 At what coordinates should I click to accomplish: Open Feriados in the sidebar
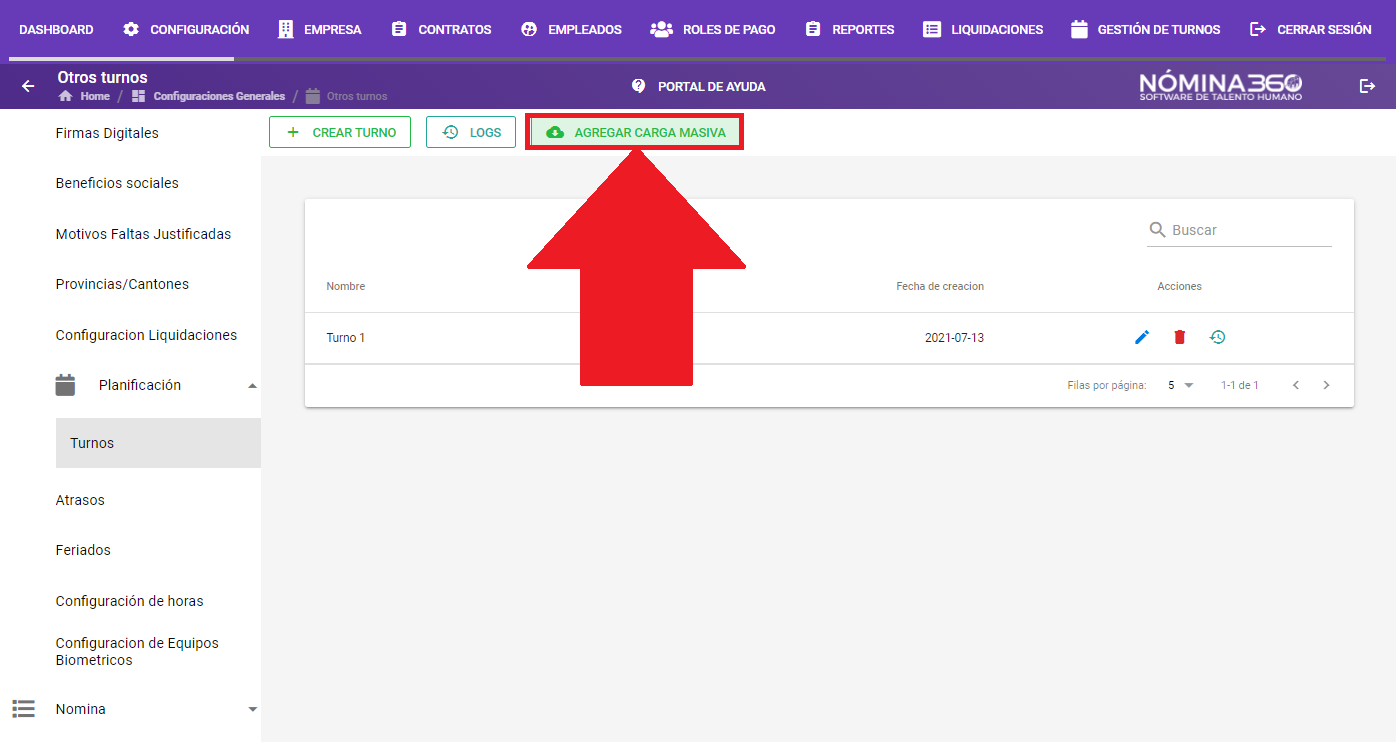pyautogui.click(x=83, y=550)
